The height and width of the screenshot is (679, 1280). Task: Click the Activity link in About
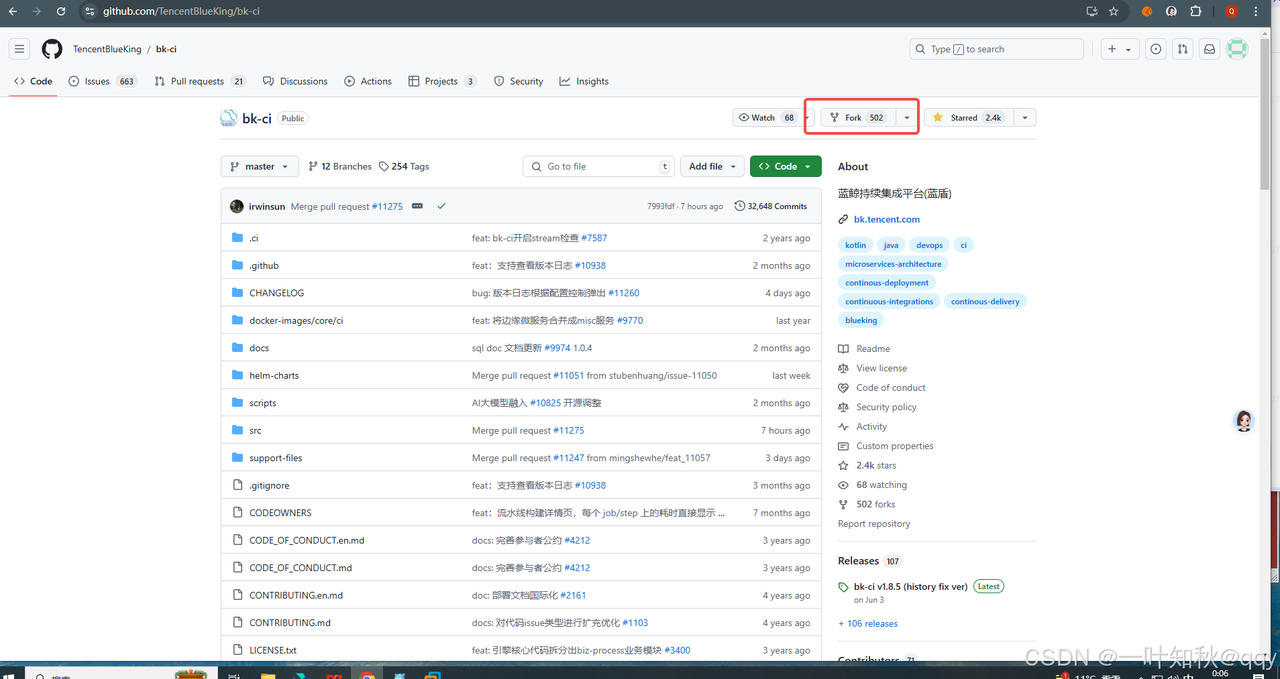871,427
